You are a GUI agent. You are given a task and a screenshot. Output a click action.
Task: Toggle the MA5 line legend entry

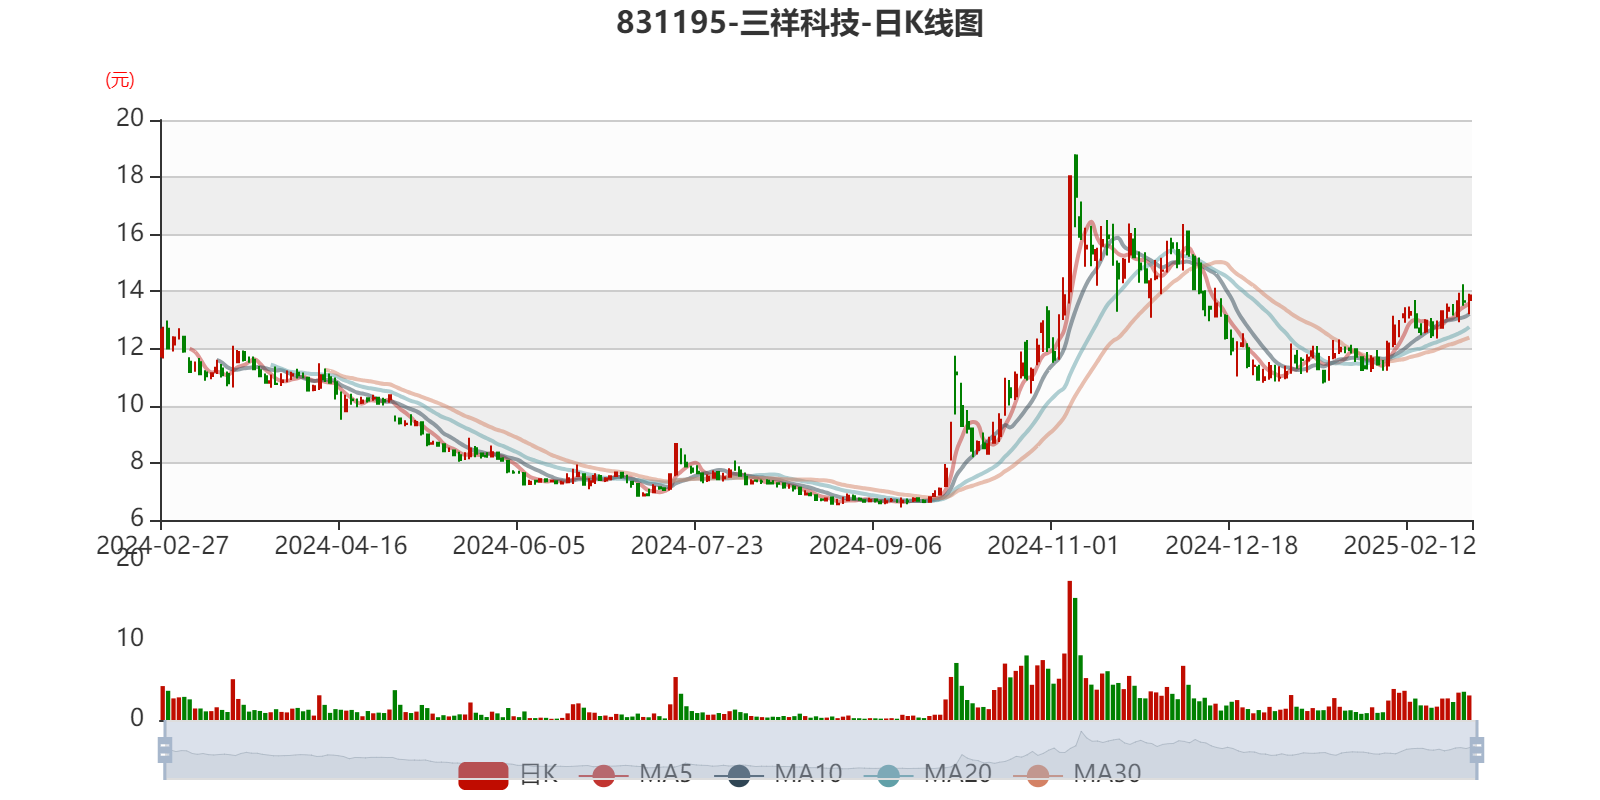[x=635, y=774]
